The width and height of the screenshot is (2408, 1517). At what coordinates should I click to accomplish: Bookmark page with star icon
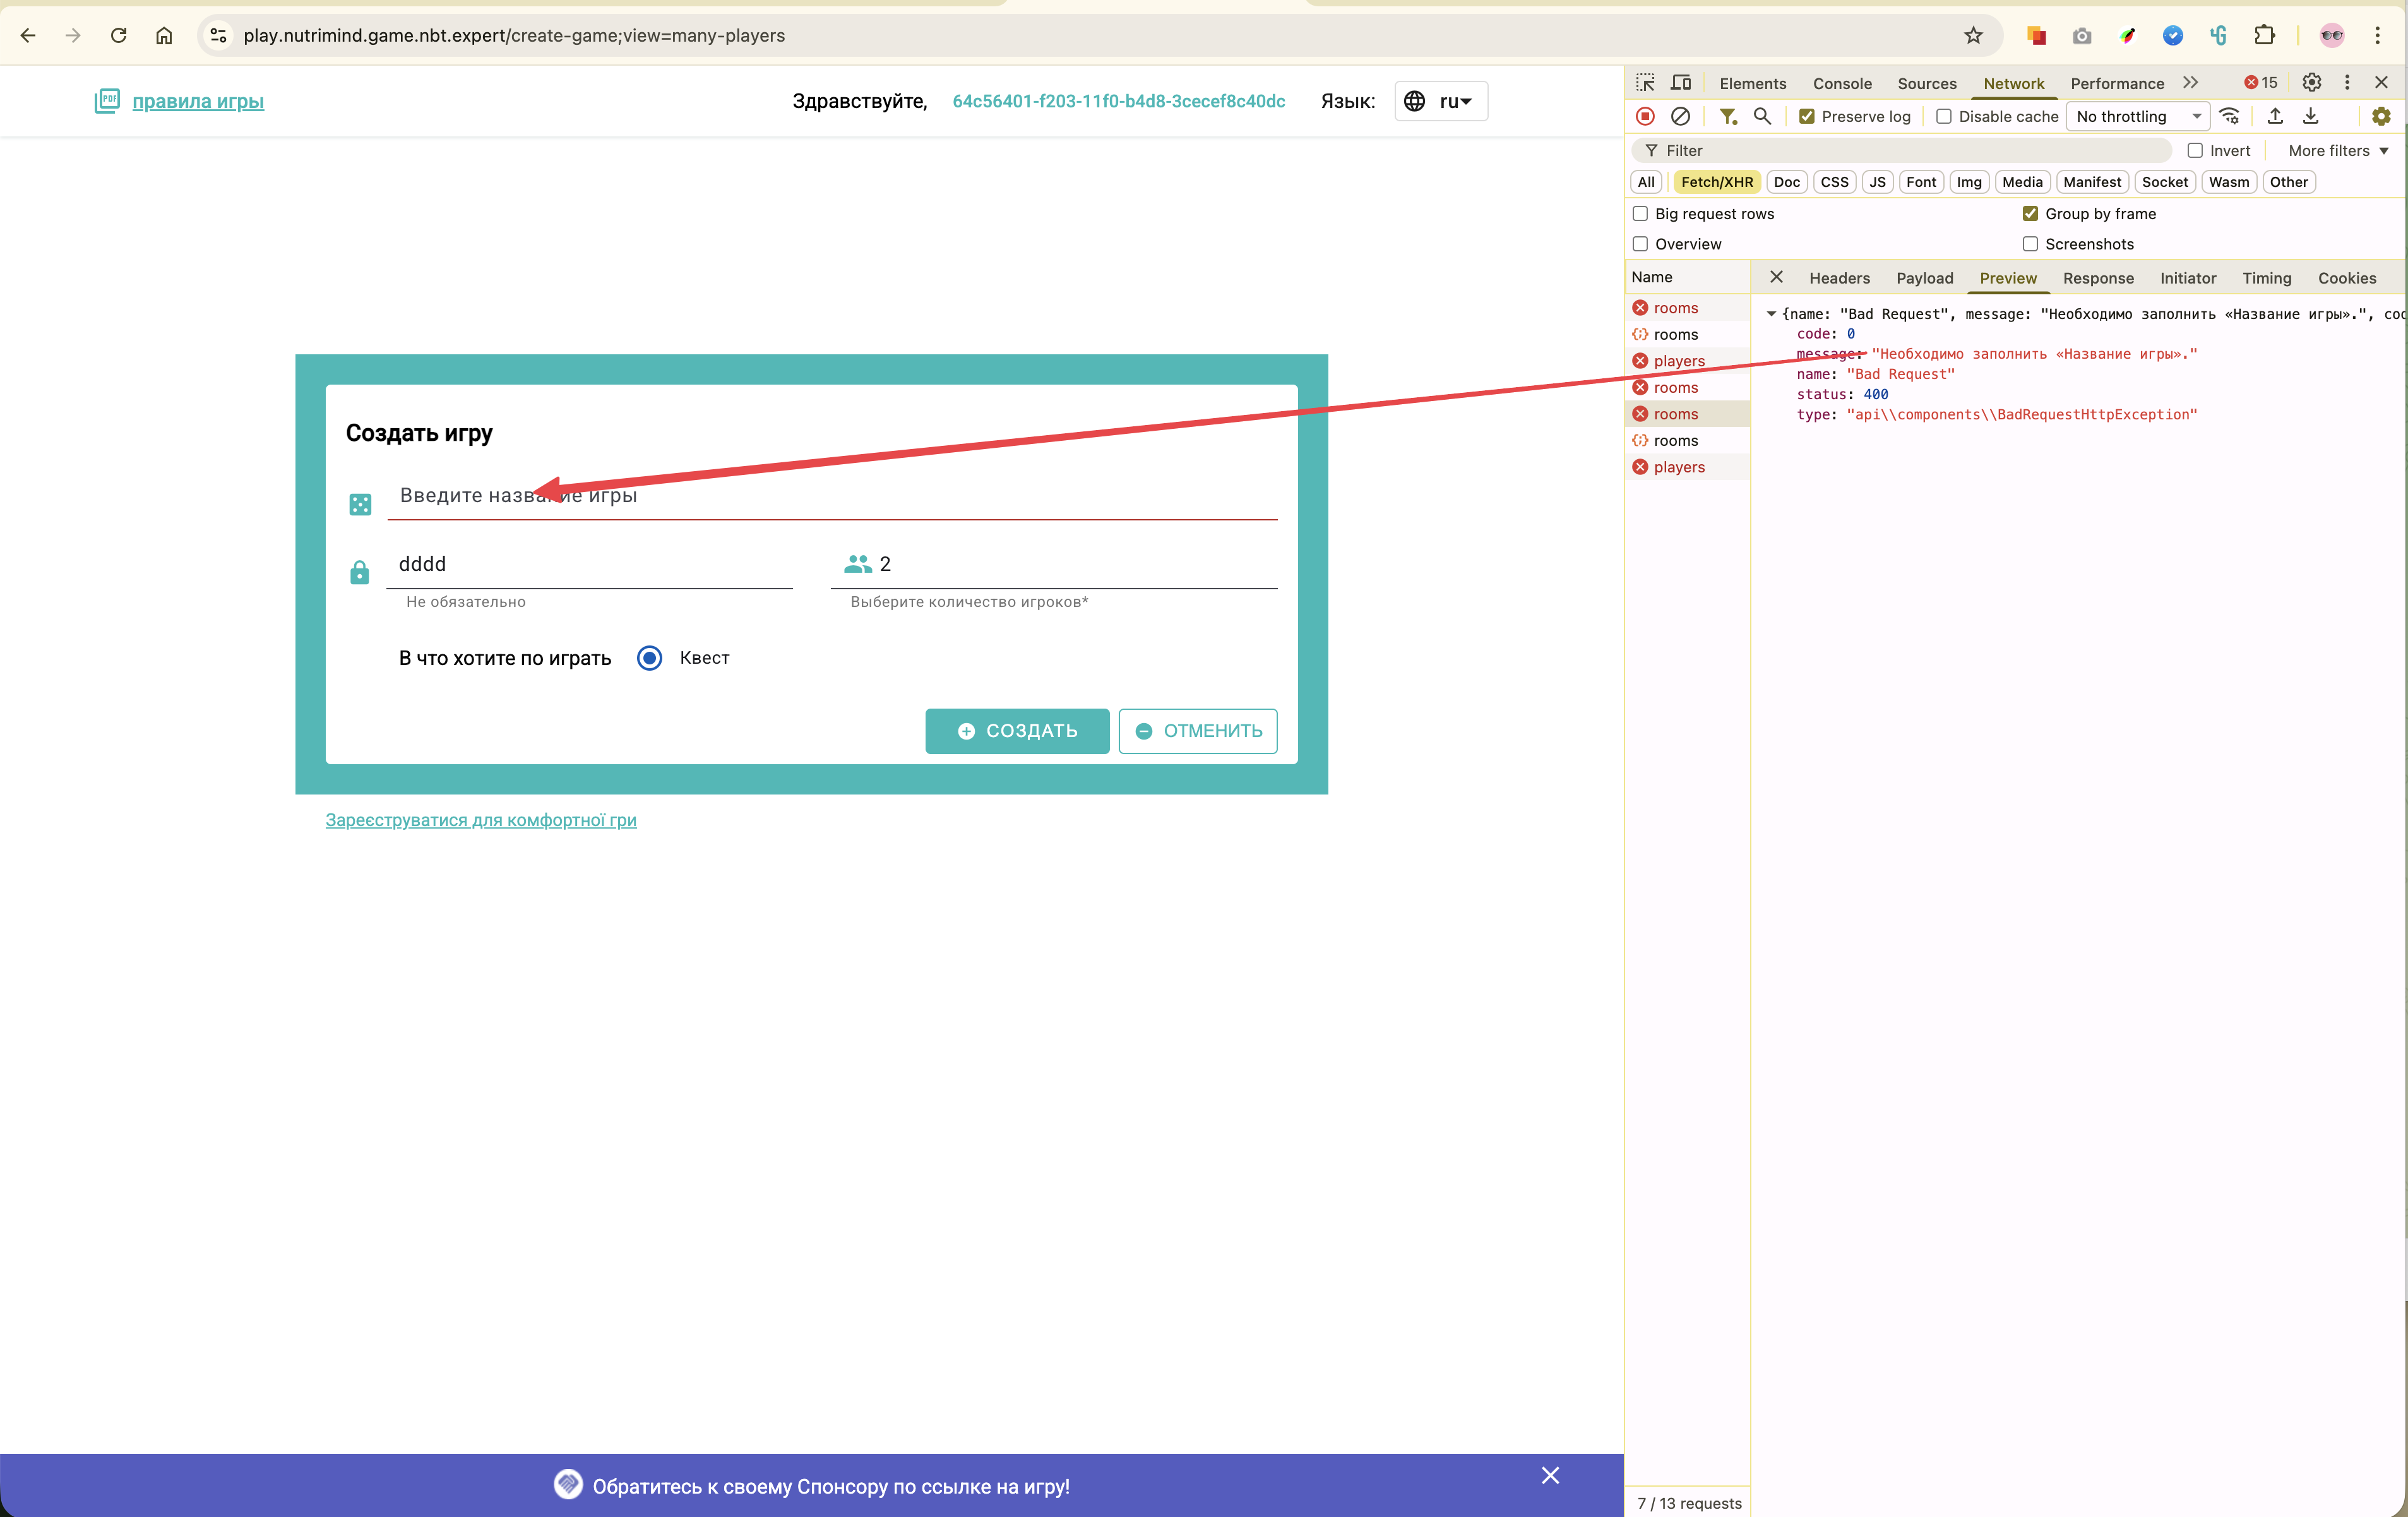(1972, 36)
